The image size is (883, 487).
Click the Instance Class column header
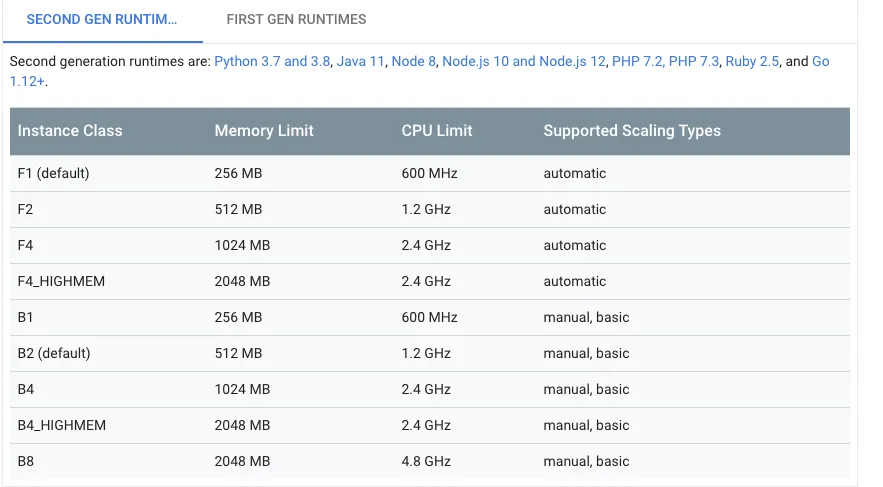tap(70, 131)
